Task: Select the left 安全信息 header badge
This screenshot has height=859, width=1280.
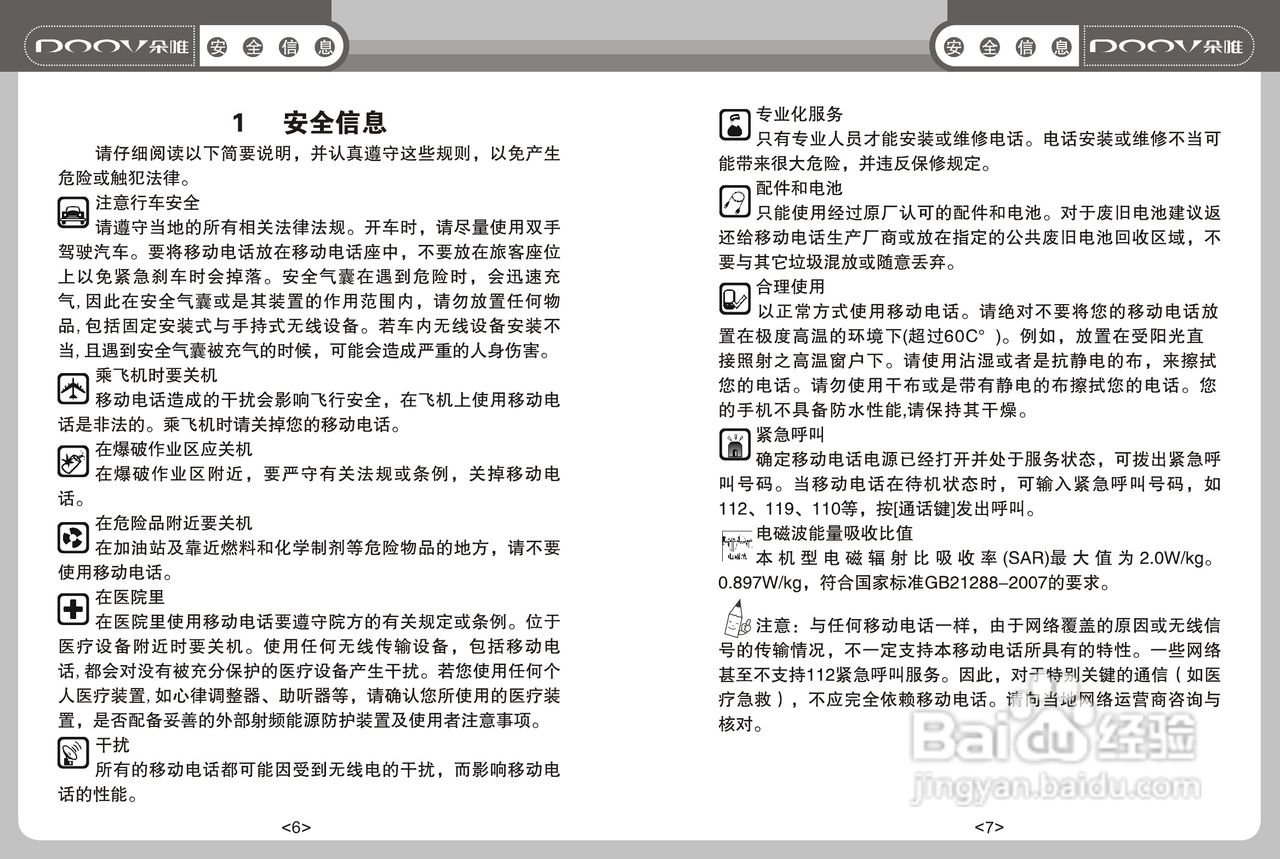Action: coord(272,44)
